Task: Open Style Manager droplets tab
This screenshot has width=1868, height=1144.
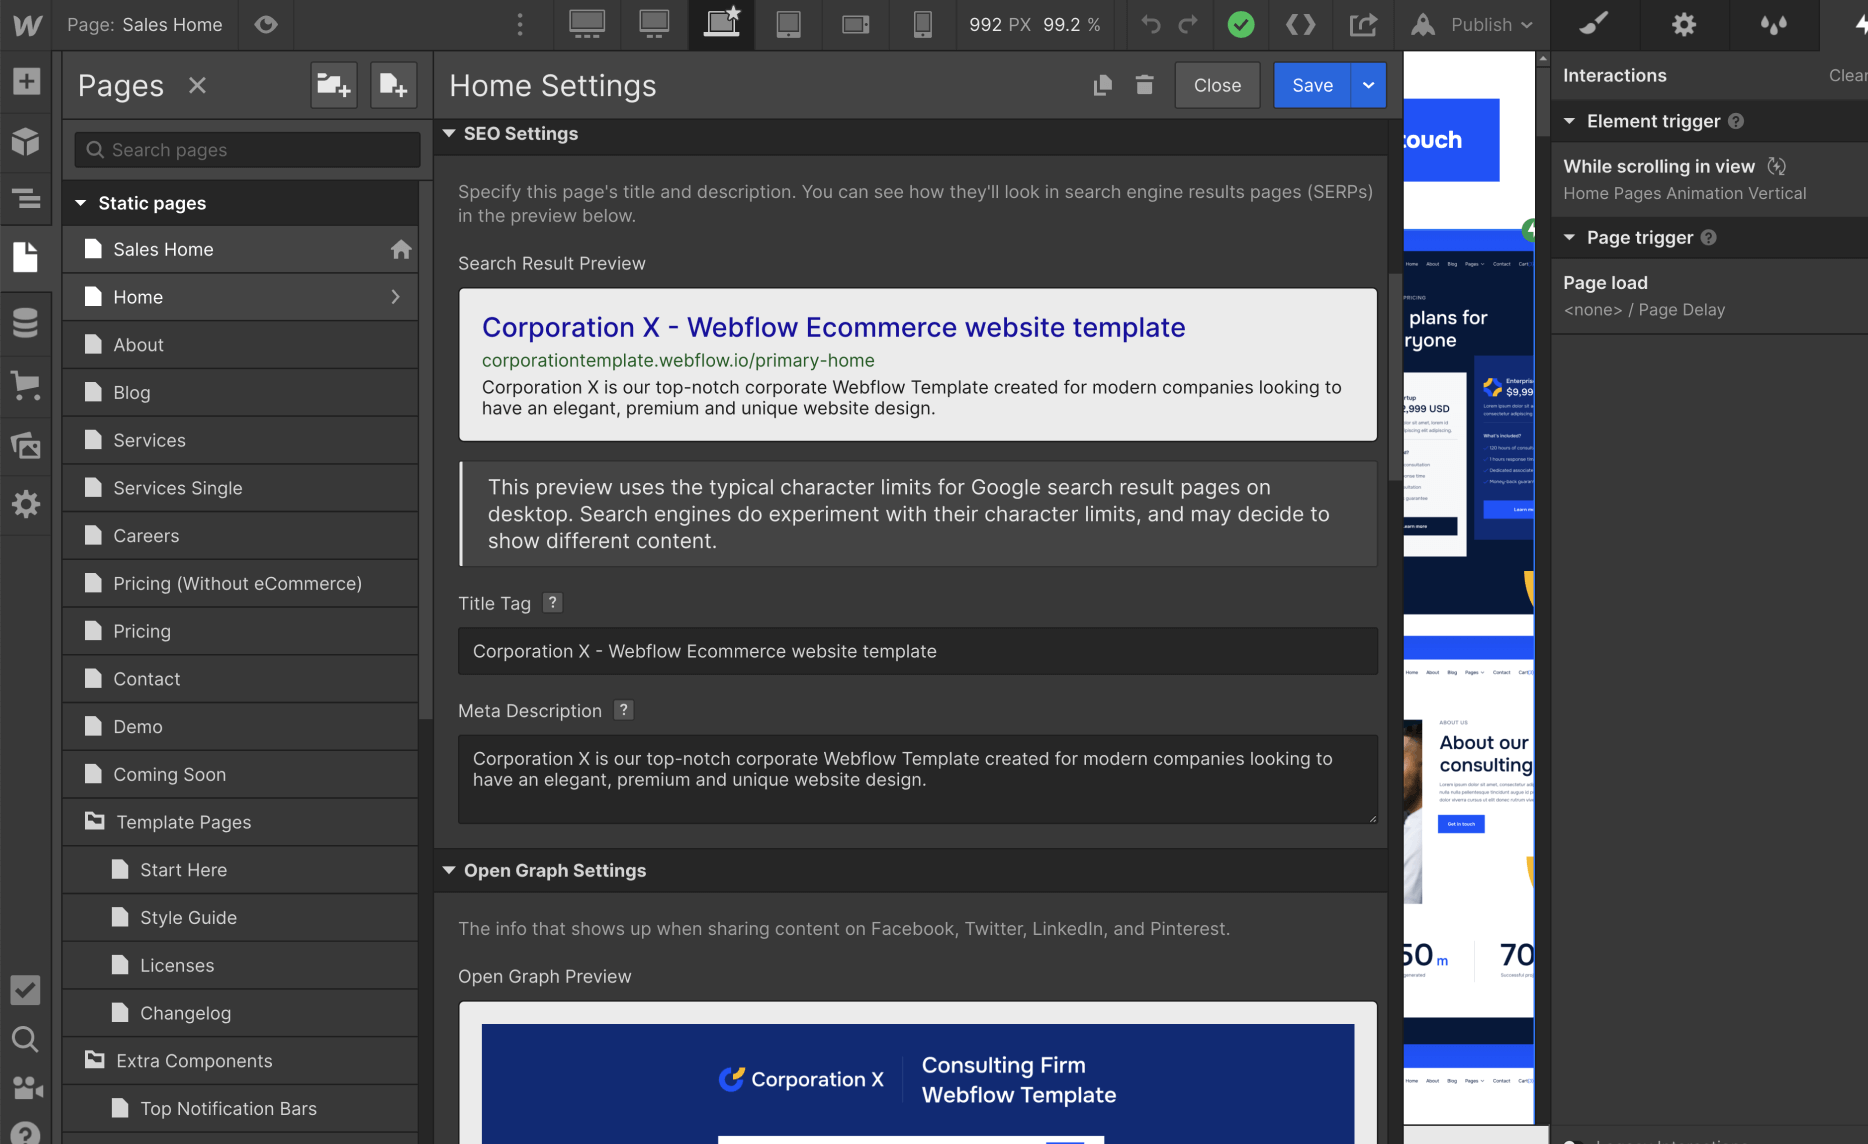Action: coord(1774,25)
